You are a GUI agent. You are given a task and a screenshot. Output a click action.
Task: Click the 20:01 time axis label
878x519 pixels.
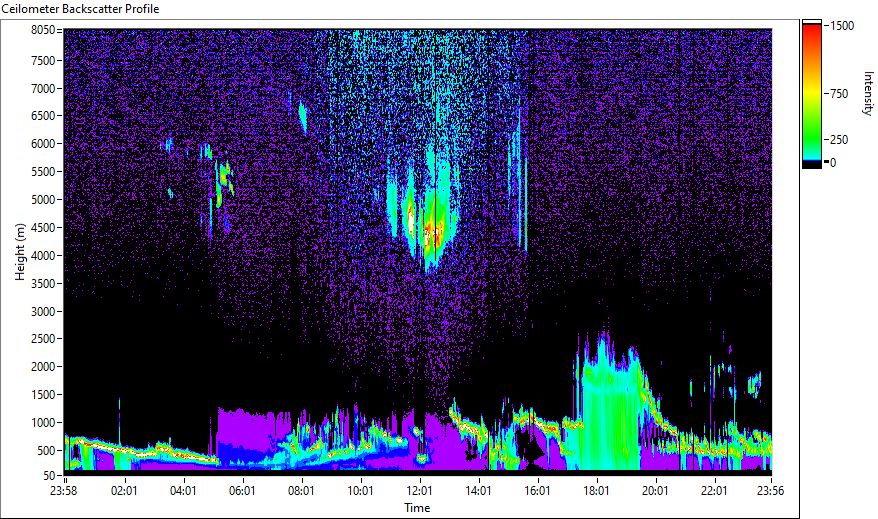pyautogui.click(x=655, y=491)
